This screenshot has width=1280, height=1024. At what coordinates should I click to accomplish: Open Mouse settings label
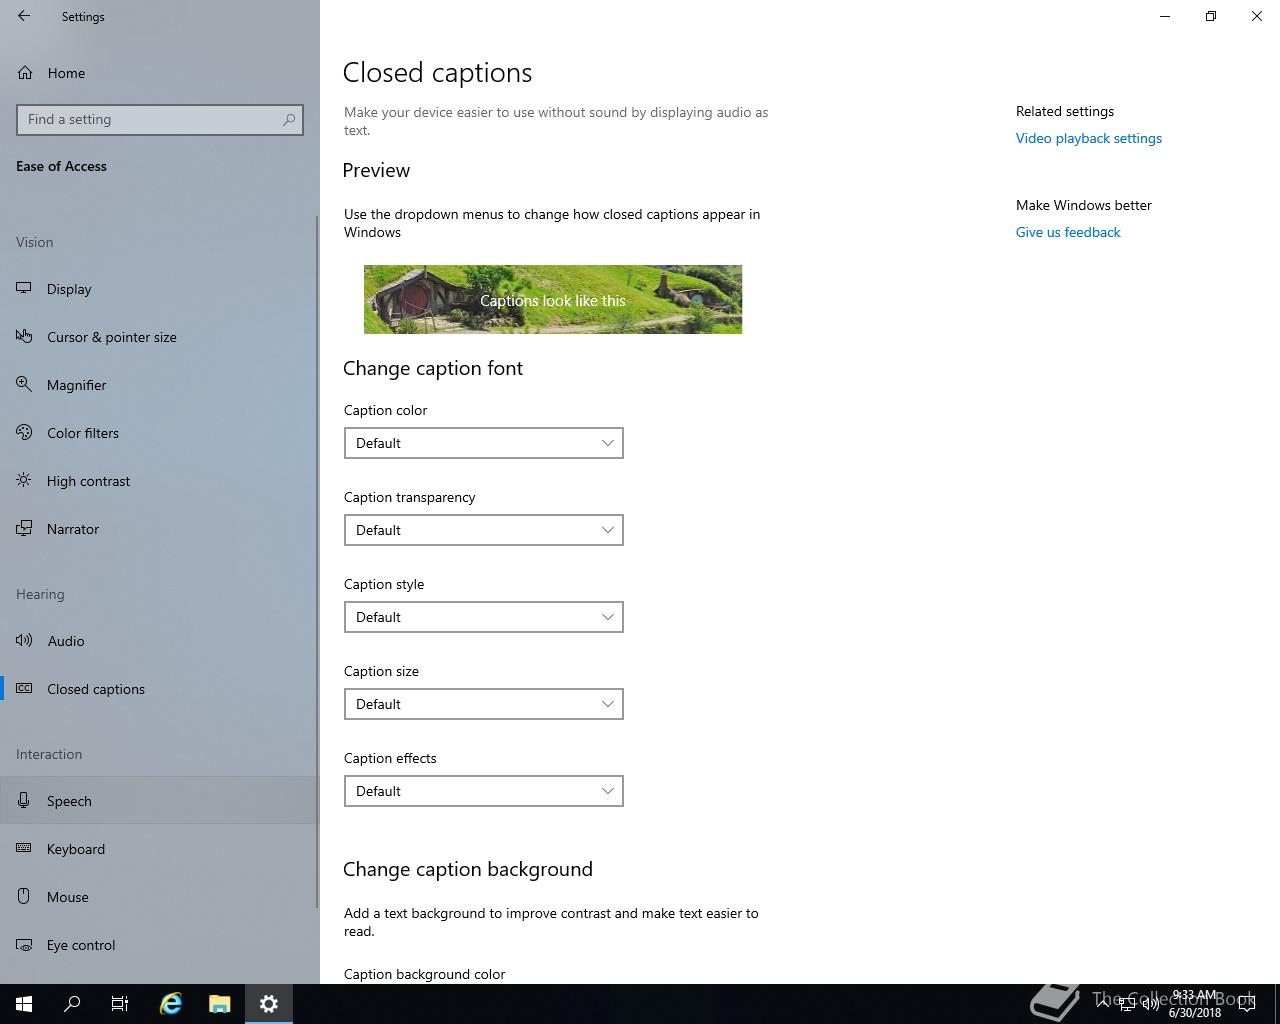pos(68,897)
